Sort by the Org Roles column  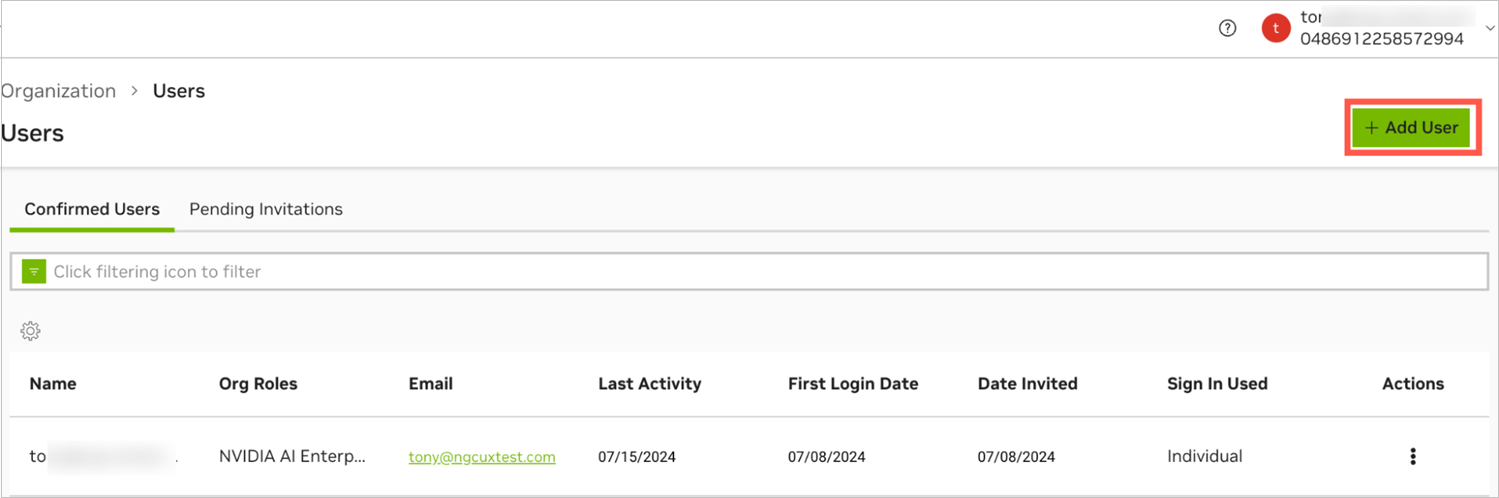click(258, 384)
